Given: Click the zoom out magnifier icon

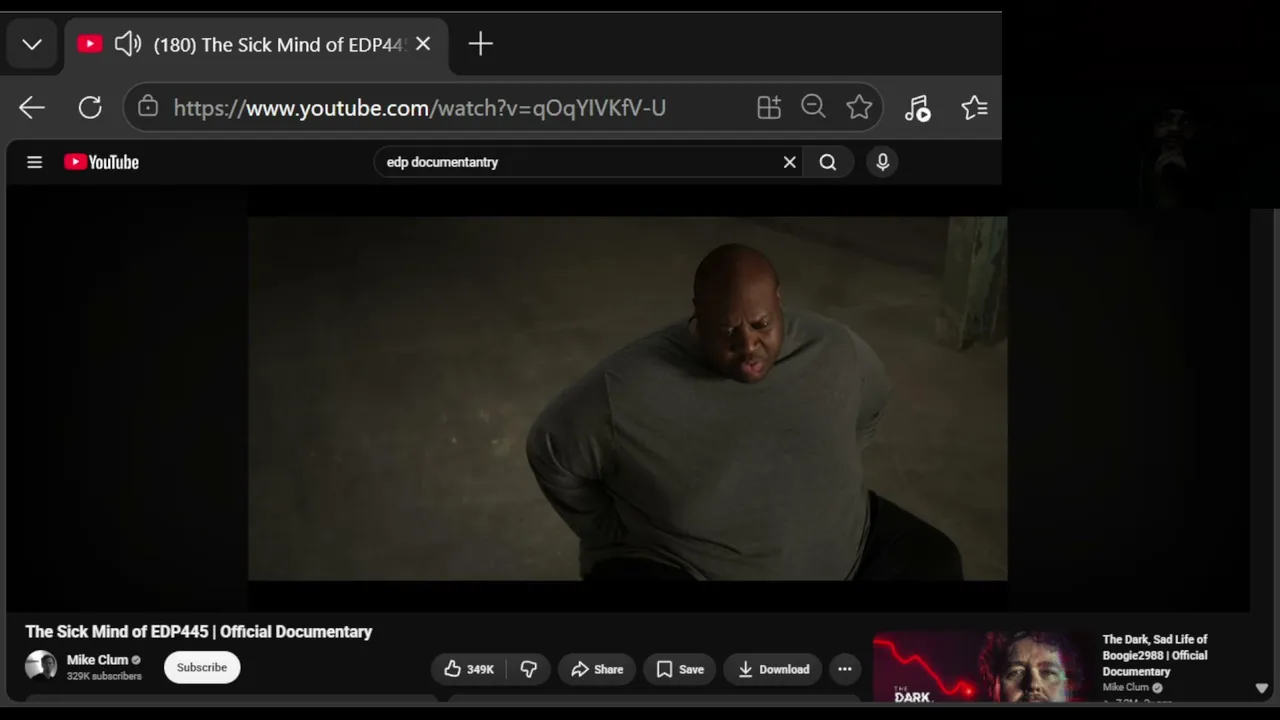Looking at the screenshot, I should tap(813, 107).
